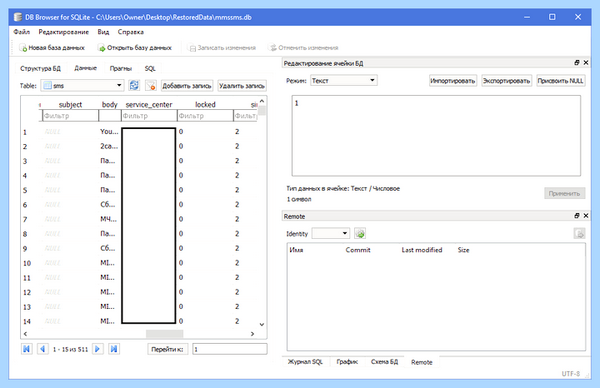This screenshot has height=388, width=600.
Task: Click the Add Record (Добавить запись) button
Action: 187,86
